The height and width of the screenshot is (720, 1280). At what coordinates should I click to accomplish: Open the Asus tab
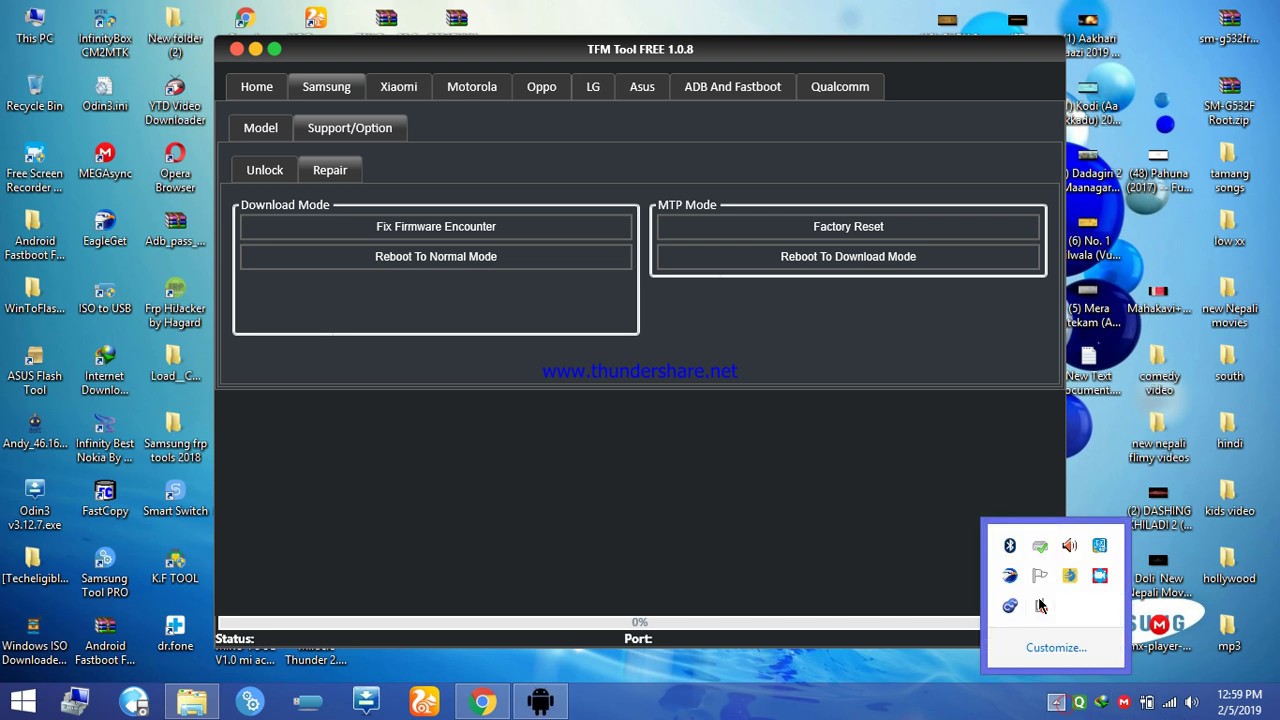(x=642, y=87)
